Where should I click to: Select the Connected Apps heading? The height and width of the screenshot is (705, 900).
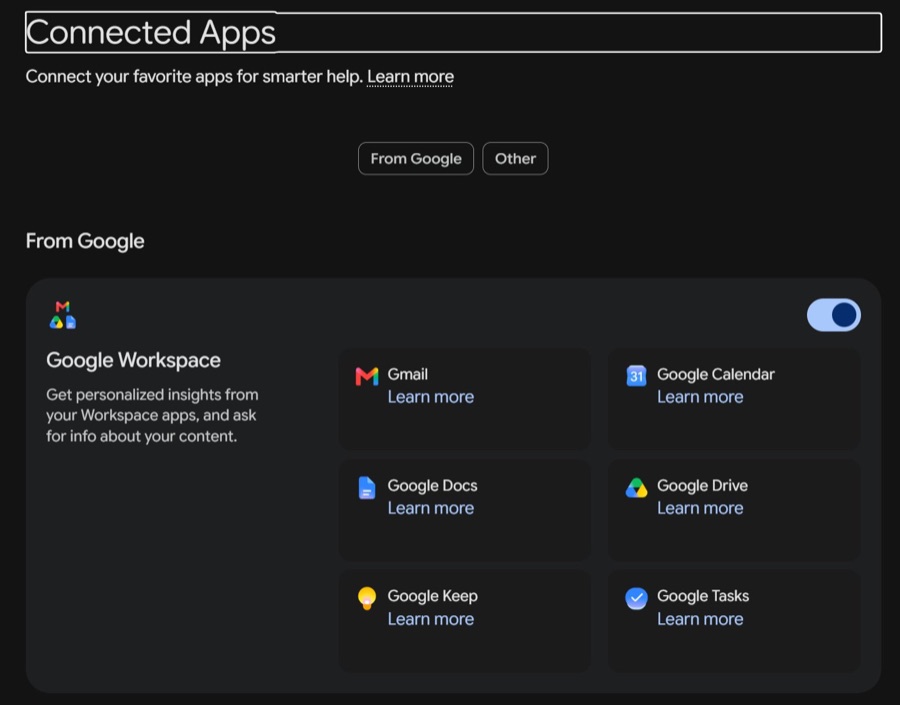150,32
